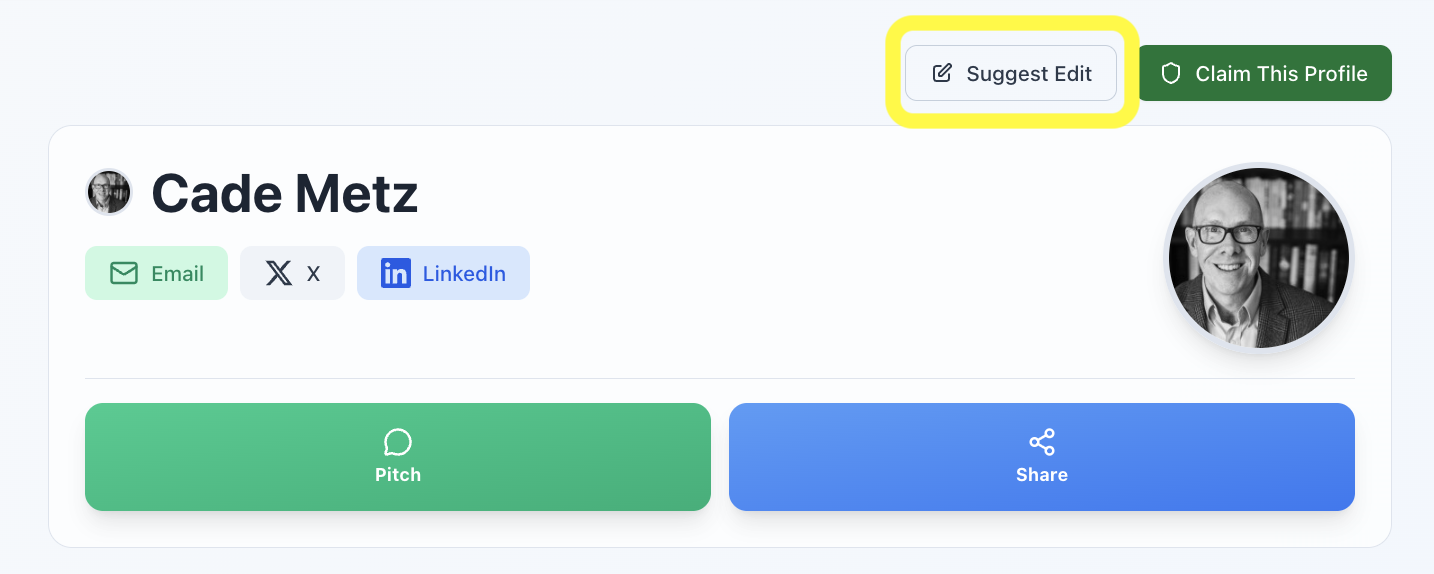Open the LinkedIn profile link
Screen dimensions: 1434x574
[443, 273]
